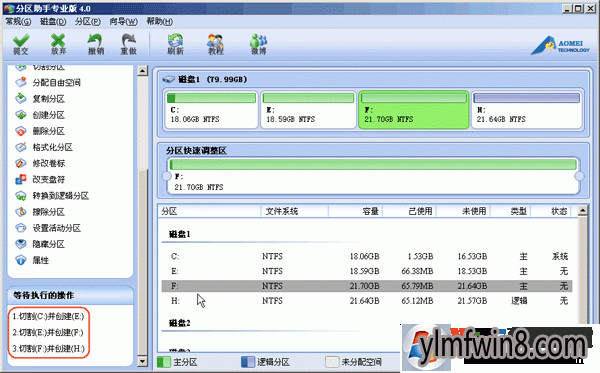Viewport: 600px width, 373px height.
Task: Click the 提交 (Apply) toolbar icon
Action: (x=21, y=45)
